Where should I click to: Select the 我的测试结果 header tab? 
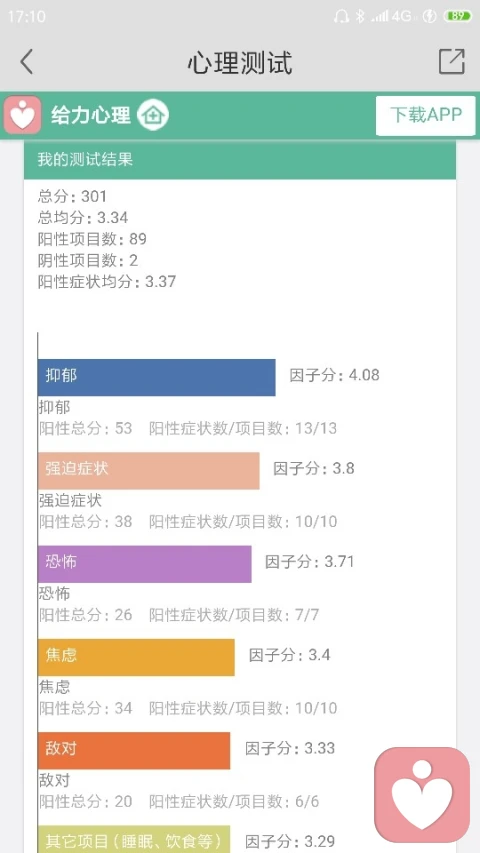(x=239, y=159)
